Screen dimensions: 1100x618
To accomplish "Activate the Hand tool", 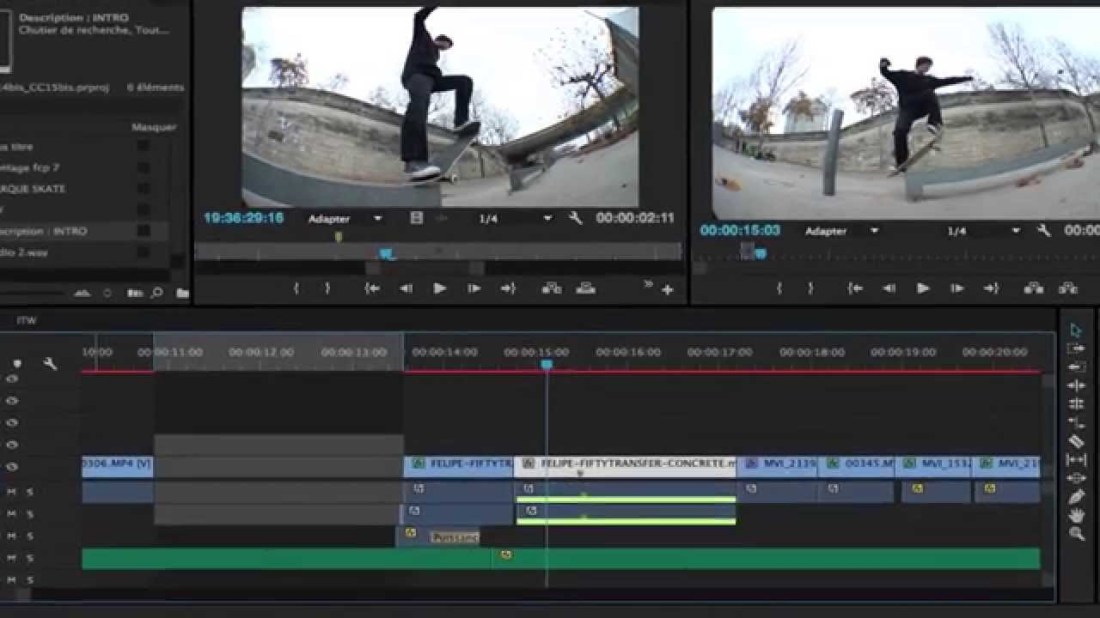I will coord(1076,515).
